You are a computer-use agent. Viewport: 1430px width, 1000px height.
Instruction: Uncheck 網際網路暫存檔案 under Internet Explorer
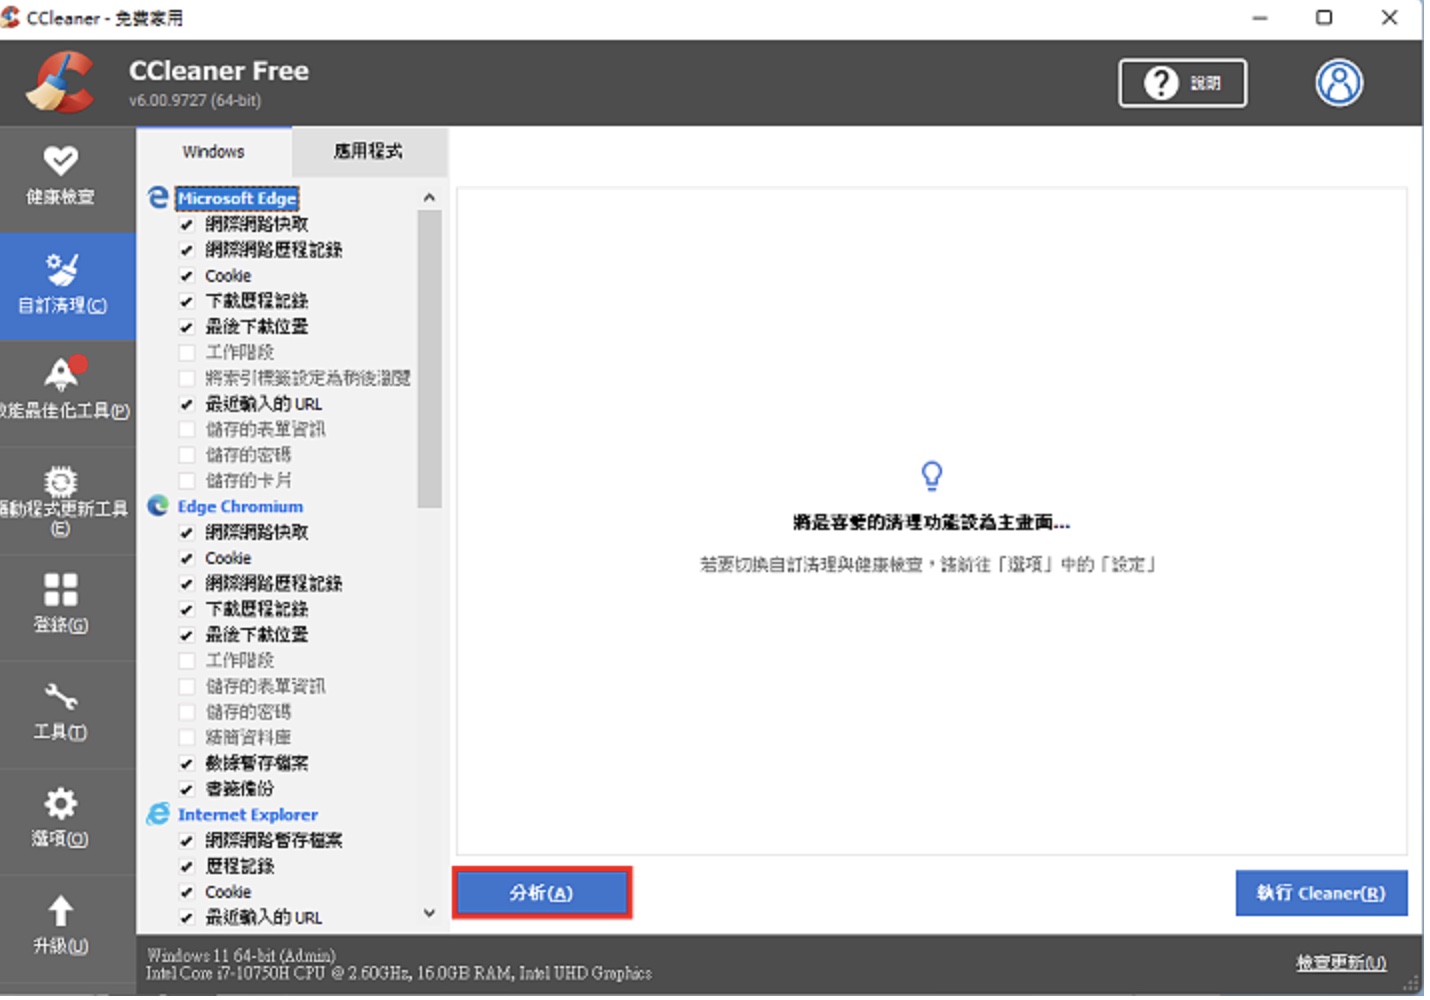coord(186,840)
